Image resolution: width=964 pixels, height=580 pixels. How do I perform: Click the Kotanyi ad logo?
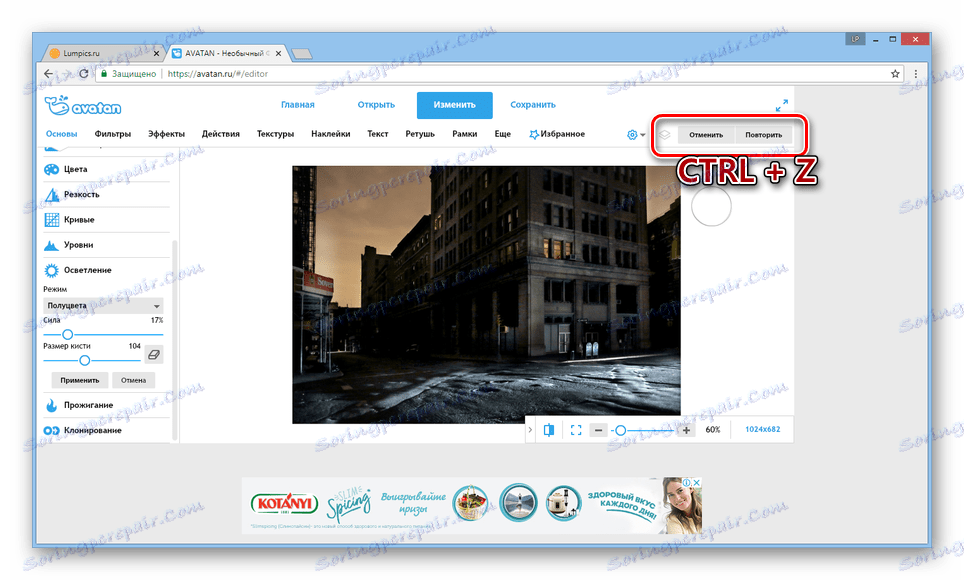(x=284, y=504)
